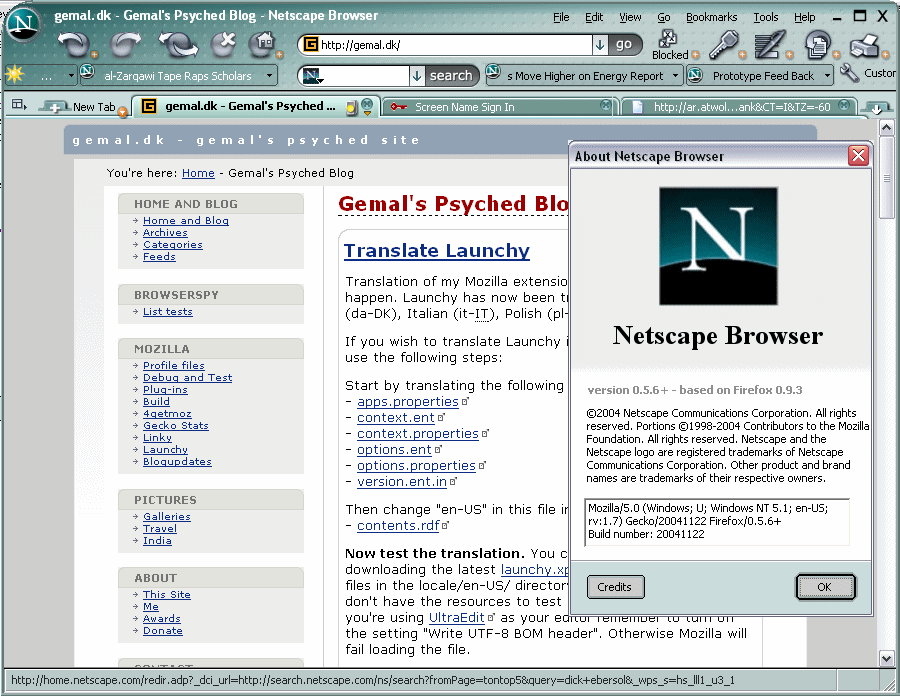Open the search box dropdown arrow
The width and height of the screenshot is (900, 696).
click(417, 76)
